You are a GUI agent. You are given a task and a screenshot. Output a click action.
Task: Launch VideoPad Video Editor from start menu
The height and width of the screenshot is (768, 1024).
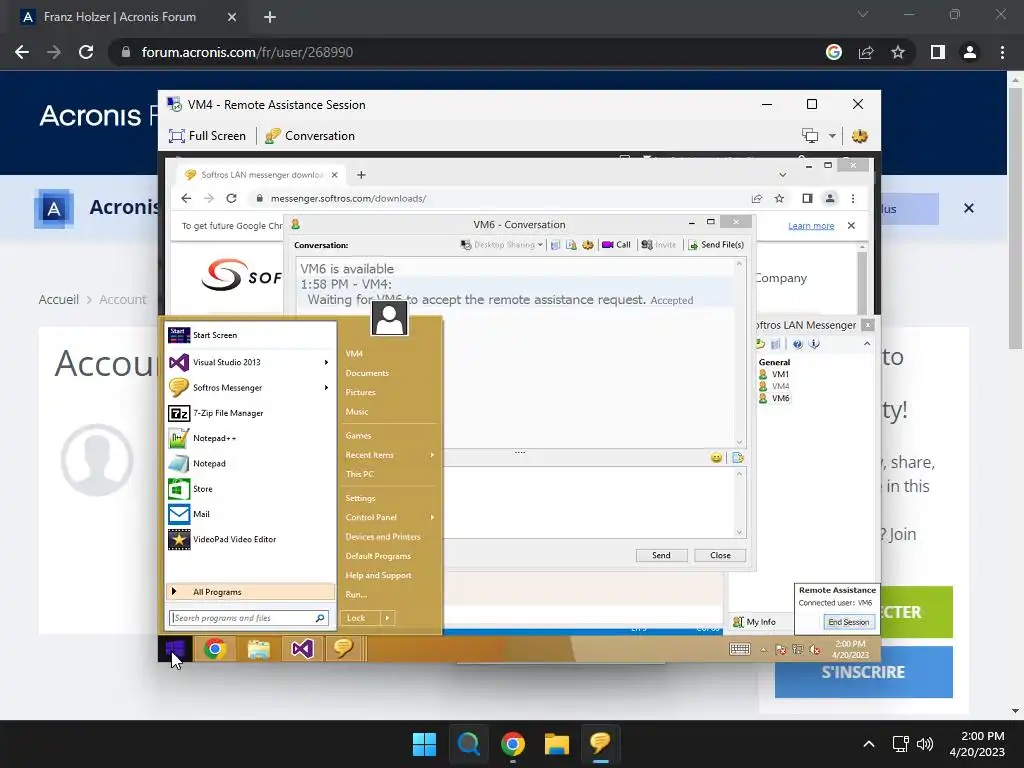pos(250,539)
